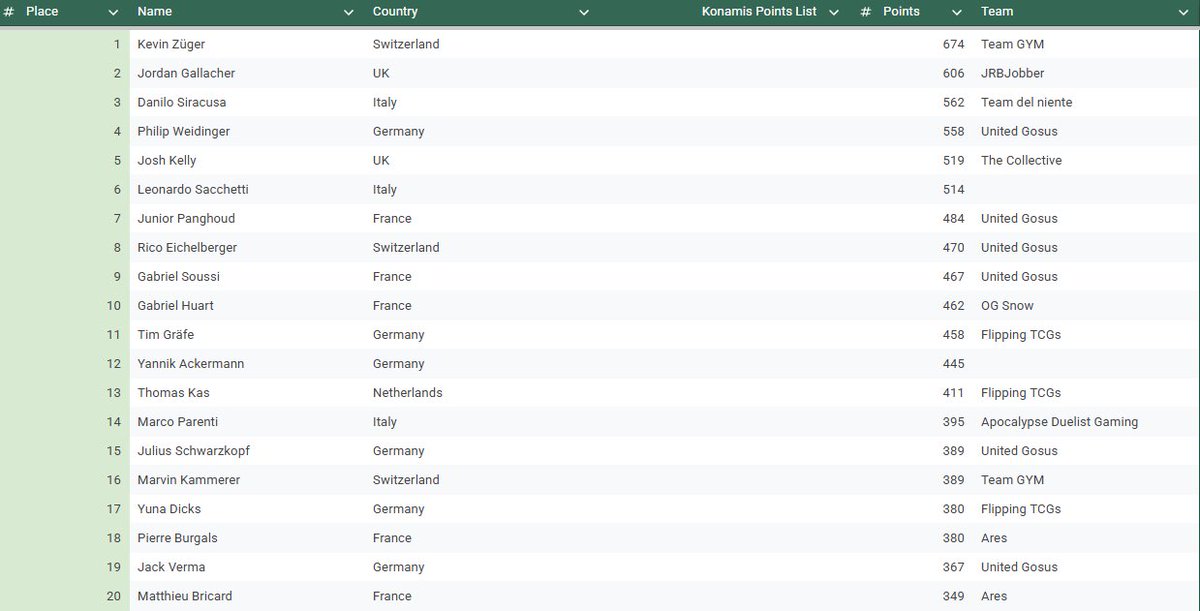Viewport: 1200px width, 611px height.
Task: Select the name cell Philip Weidinger
Action: 184,131
